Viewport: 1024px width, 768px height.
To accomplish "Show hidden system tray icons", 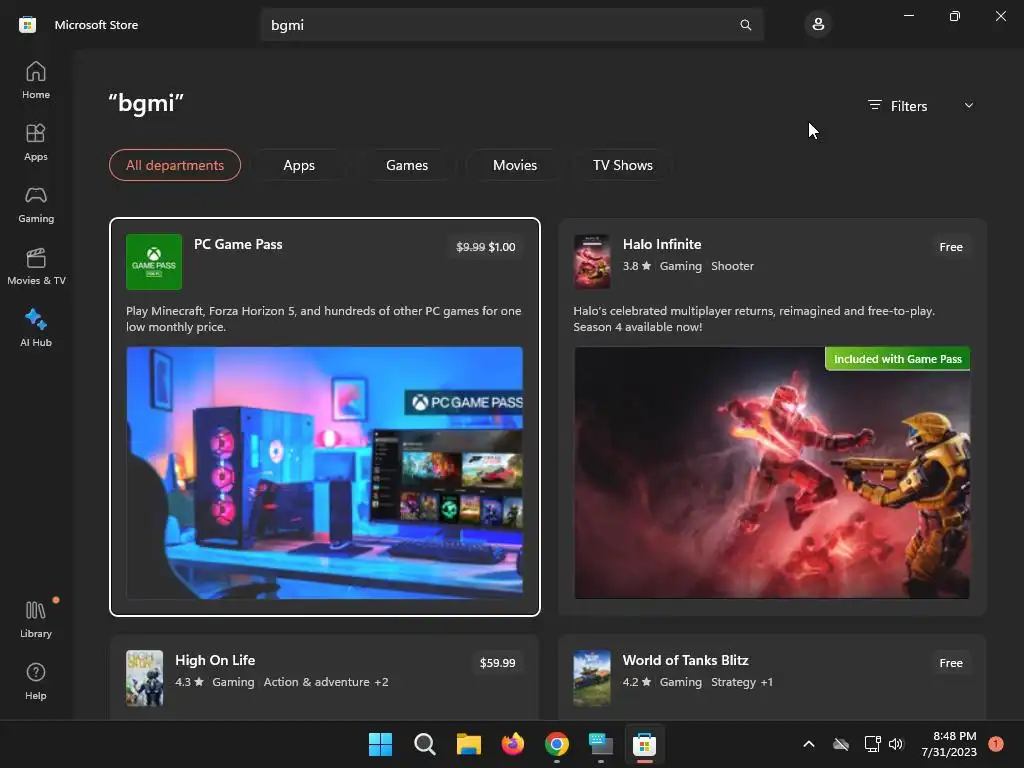I will 808,744.
